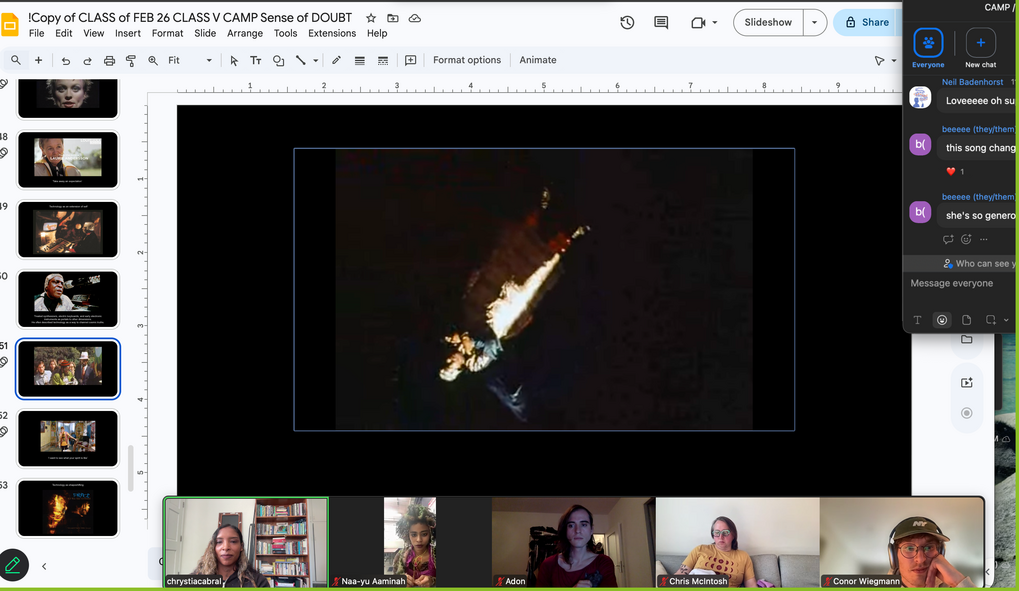
Task: Click the Undo arrow in toolbar
Action: coord(66,60)
